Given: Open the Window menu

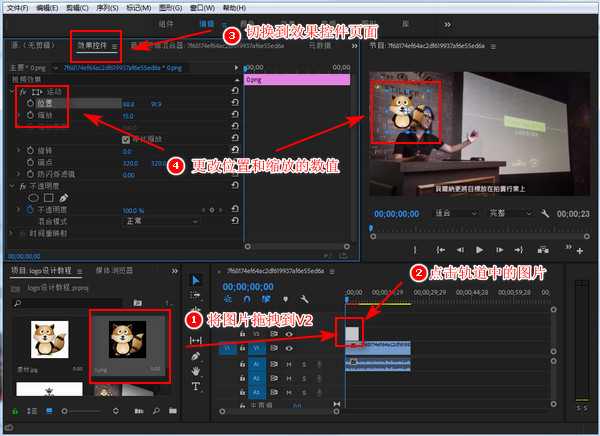Looking at the screenshot, I should click(x=202, y=8).
